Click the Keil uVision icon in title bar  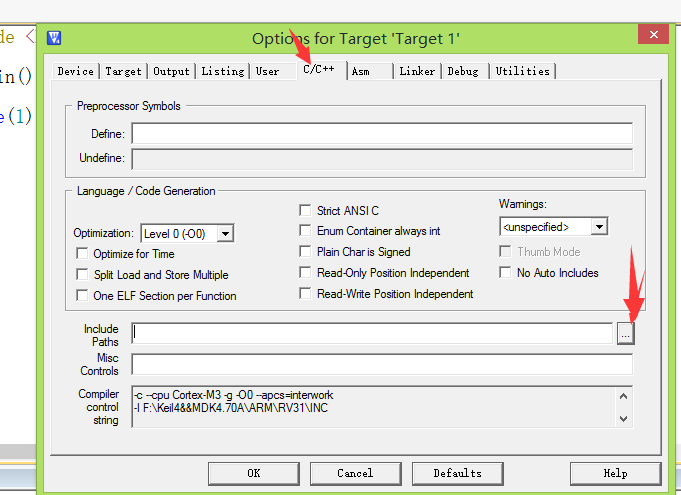tap(54, 38)
